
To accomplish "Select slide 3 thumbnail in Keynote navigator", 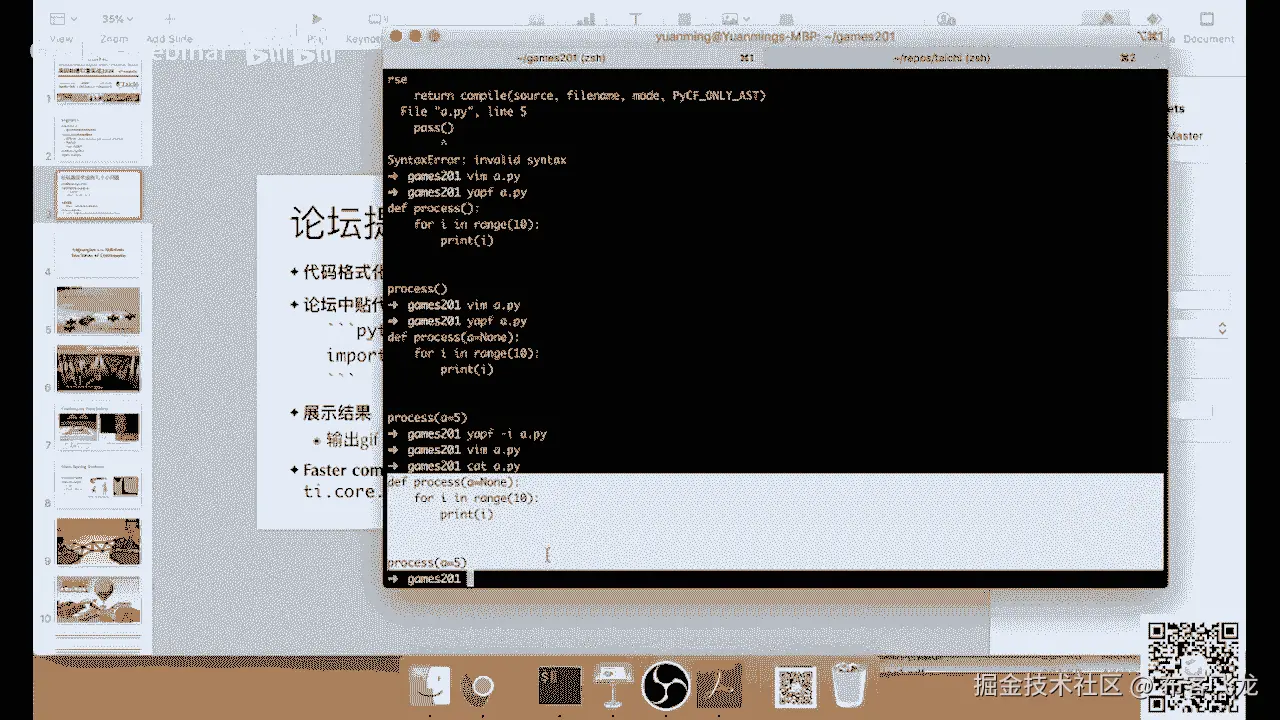I will click(x=98, y=194).
